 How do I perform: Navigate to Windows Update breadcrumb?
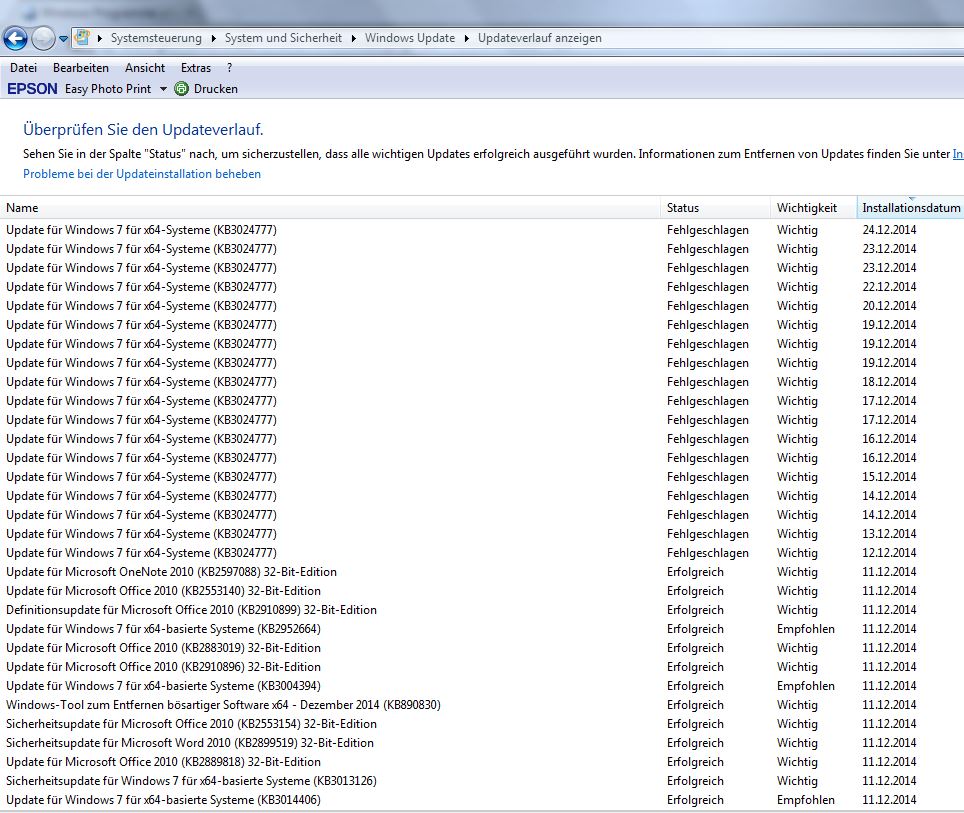tap(410, 38)
